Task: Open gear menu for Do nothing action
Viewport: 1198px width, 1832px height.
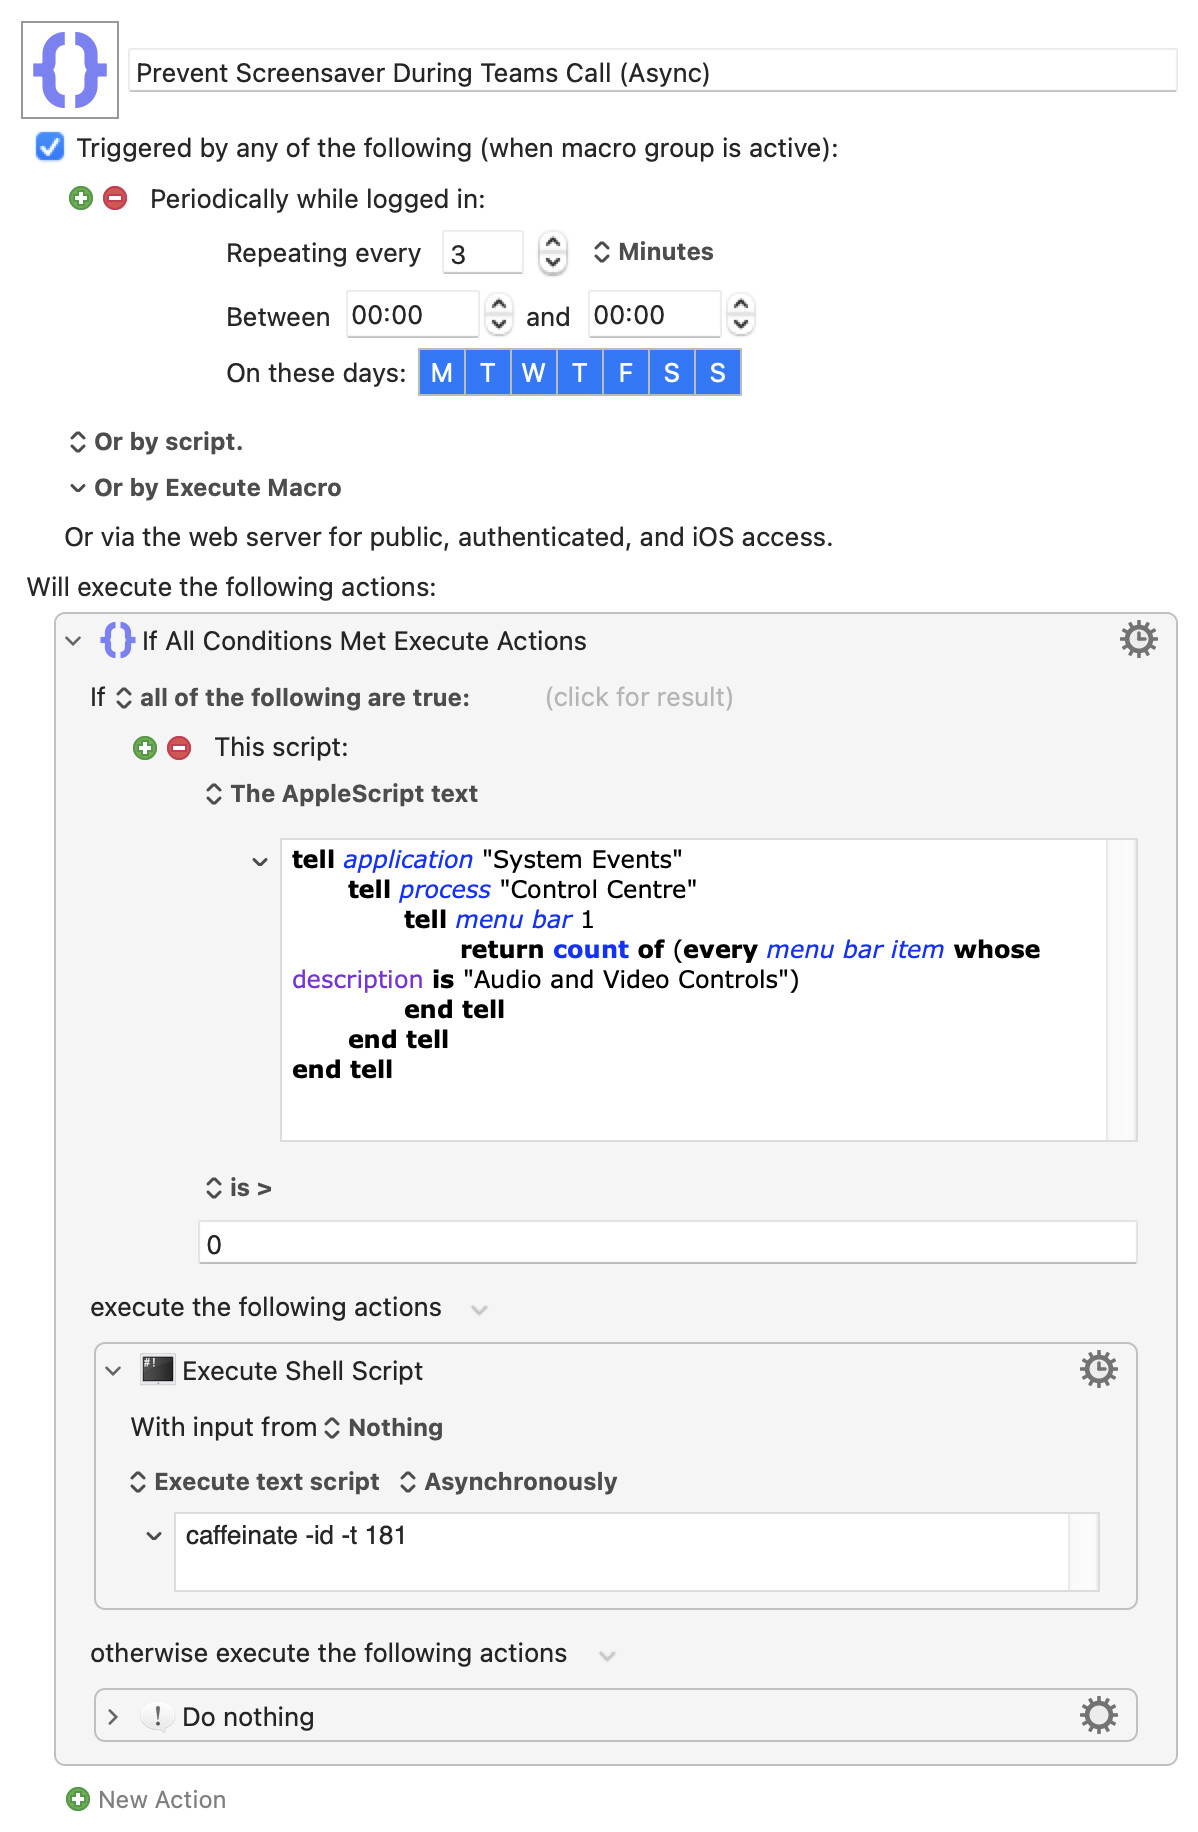Action: tap(1098, 1715)
